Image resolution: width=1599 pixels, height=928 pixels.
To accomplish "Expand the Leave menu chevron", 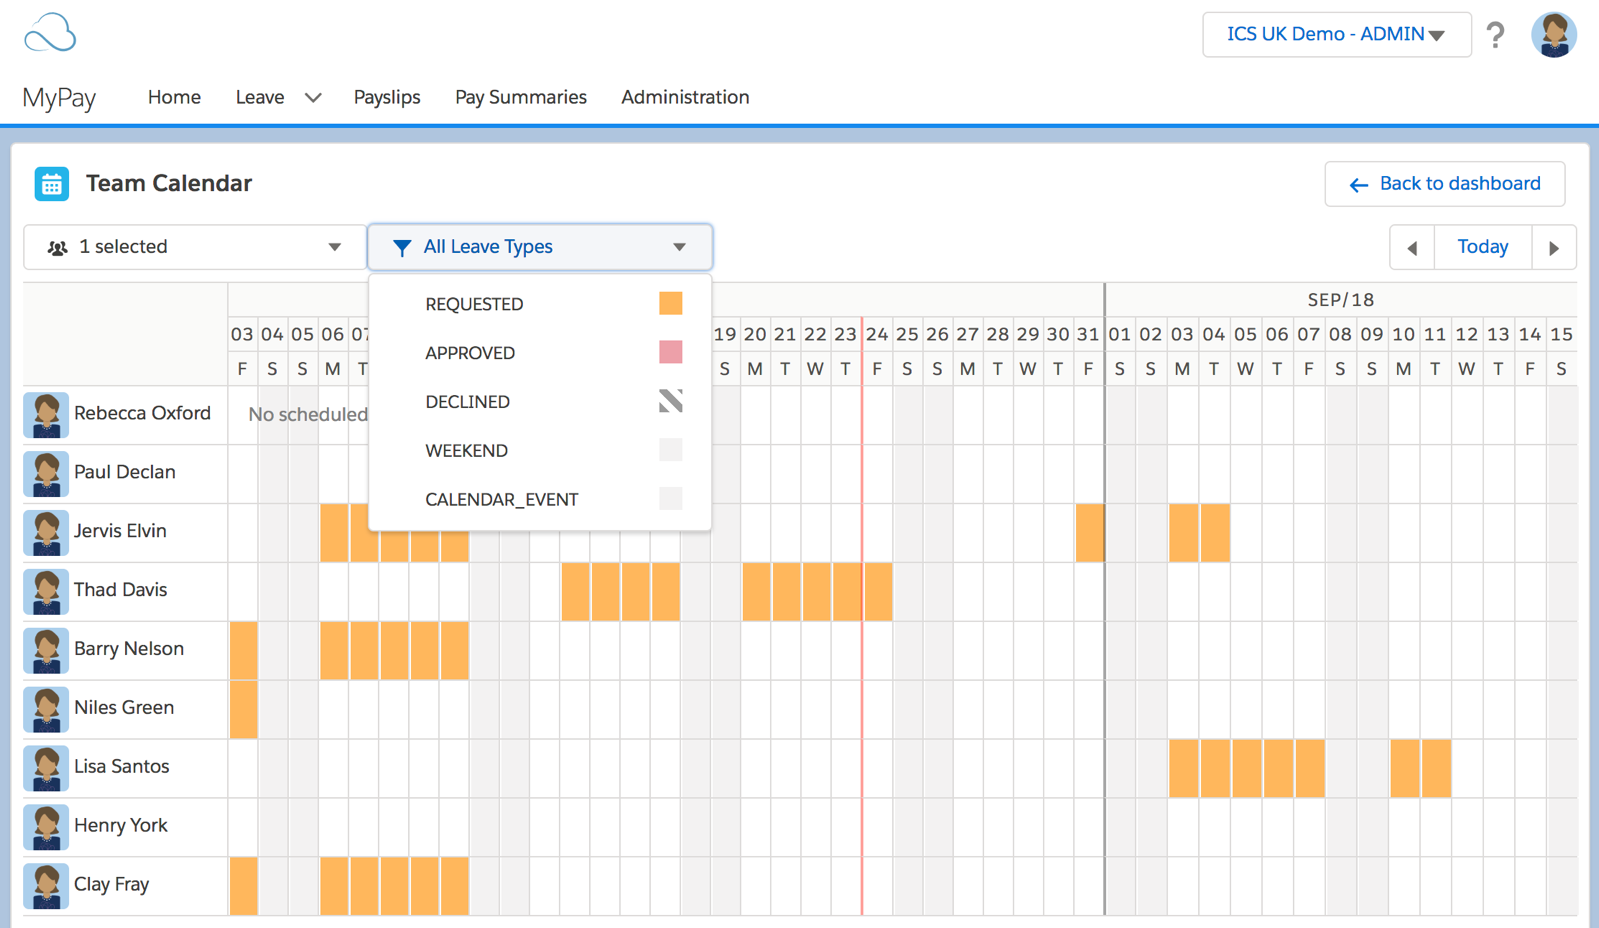I will (313, 98).
